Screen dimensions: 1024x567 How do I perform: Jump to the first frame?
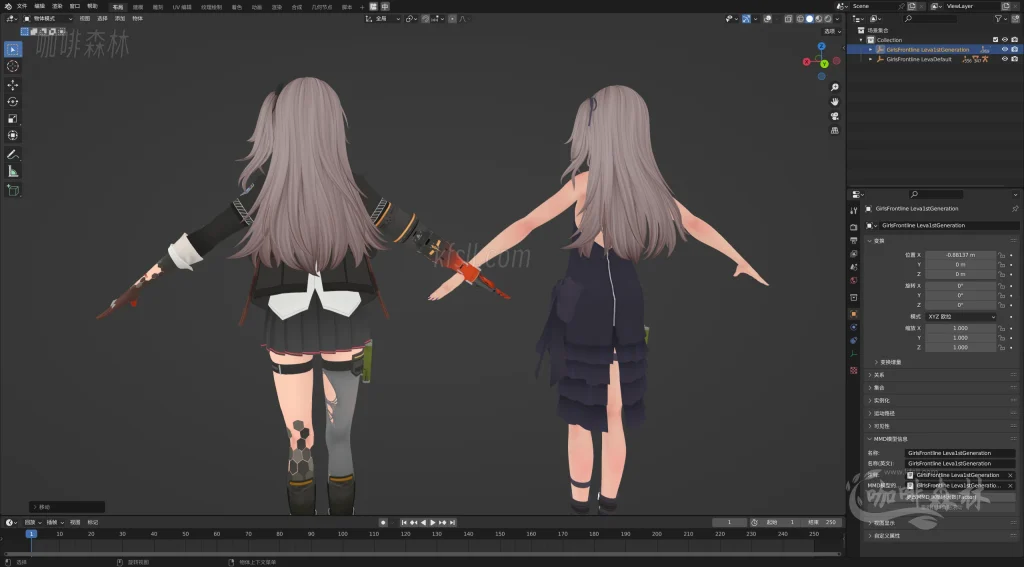(x=404, y=523)
